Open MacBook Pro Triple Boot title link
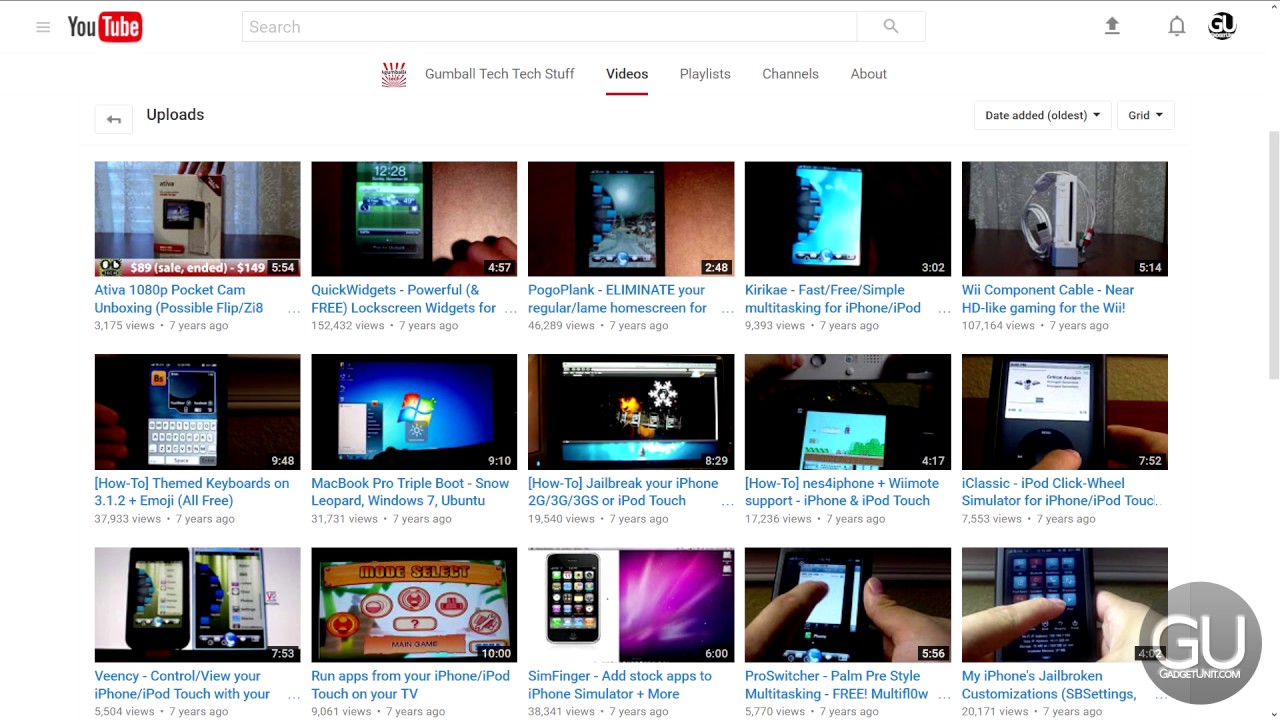This screenshot has width=1280, height=720. pyautogui.click(x=410, y=492)
